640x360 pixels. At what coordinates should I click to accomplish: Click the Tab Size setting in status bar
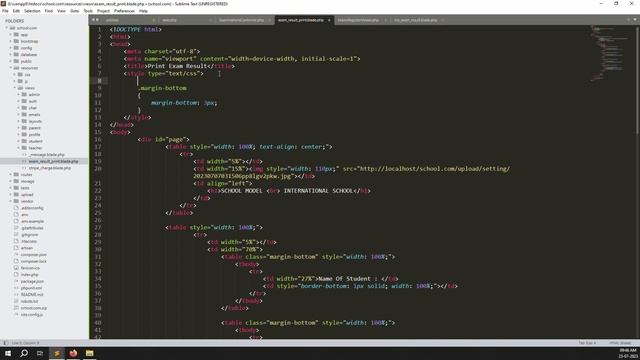(x=587, y=343)
